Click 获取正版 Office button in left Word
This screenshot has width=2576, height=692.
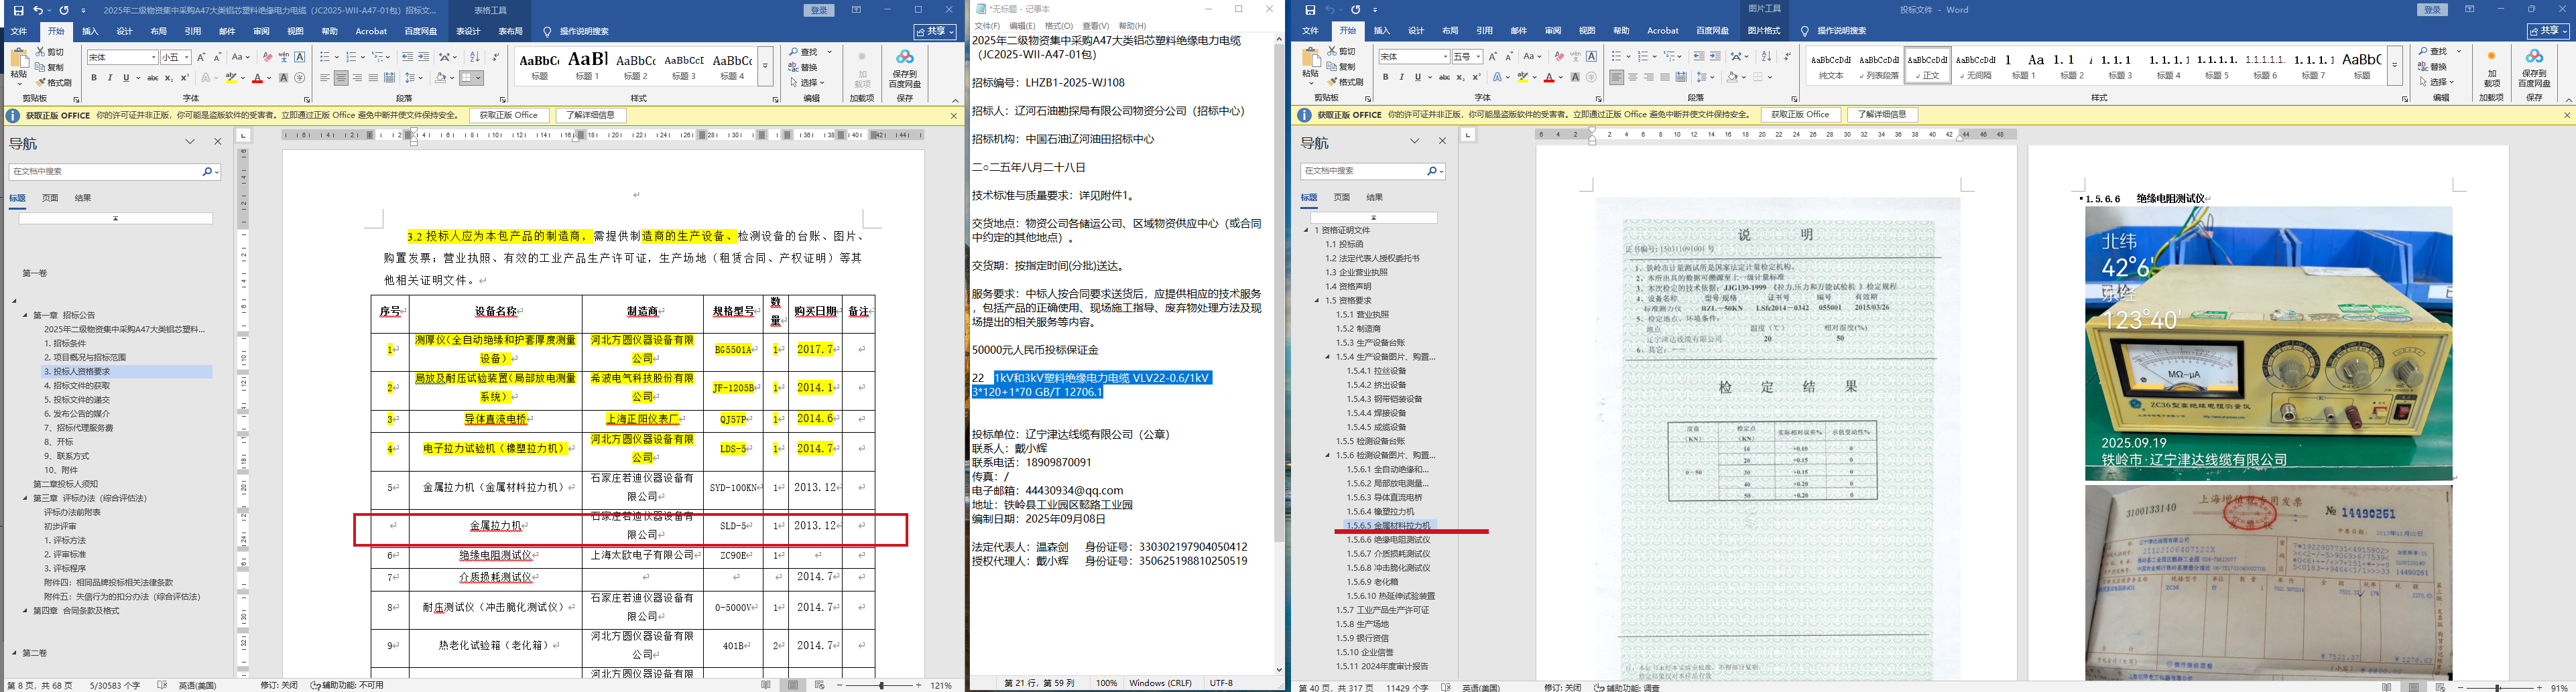pyautogui.click(x=509, y=115)
